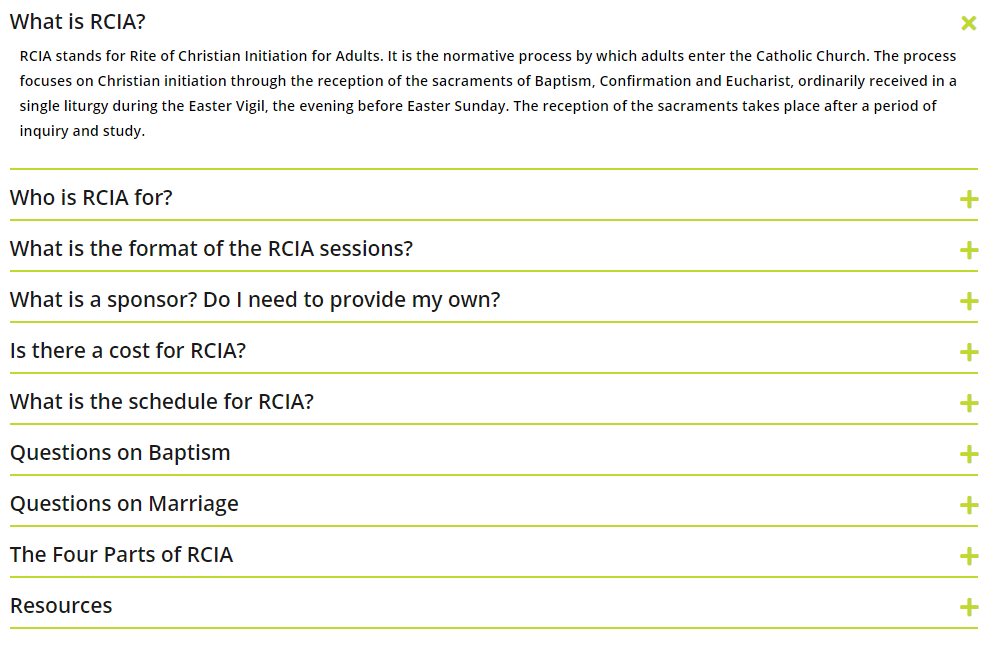This screenshot has width=1000, height=648.
Task: Click plus icon beside 'Is there a cost for RCIA?'
Action: point(968,352)
